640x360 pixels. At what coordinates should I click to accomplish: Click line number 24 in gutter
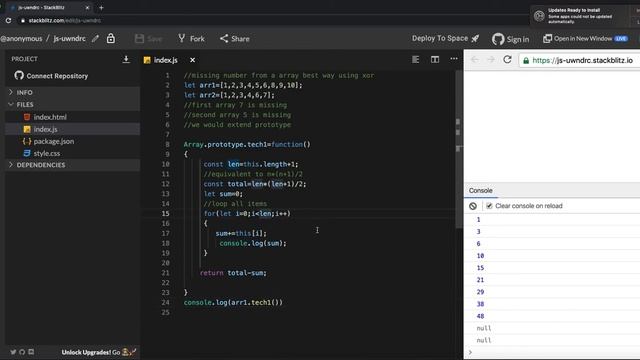(x=165, y=302)
